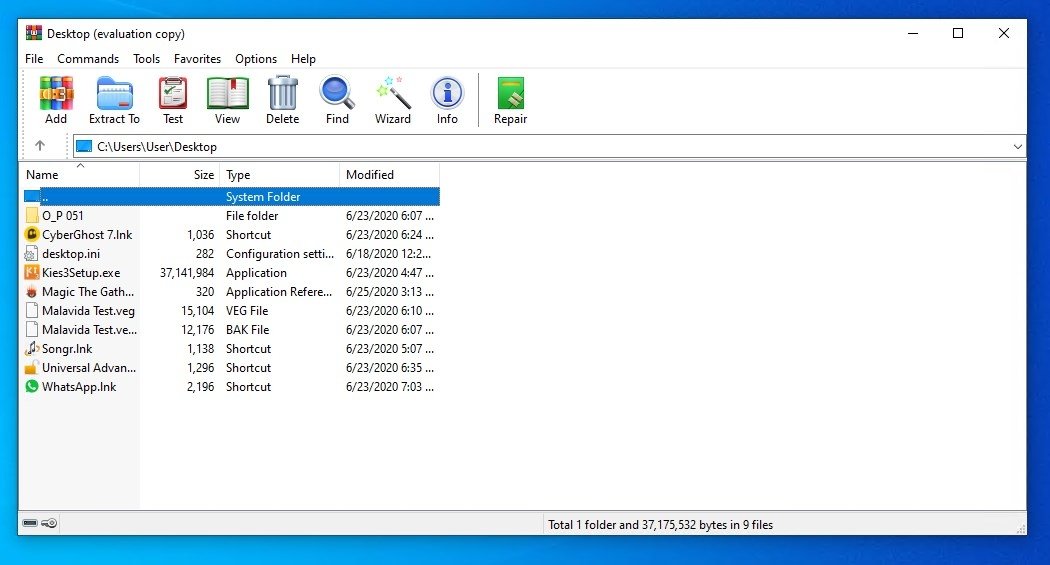Go up one folder level arrow
The image size is (1050, 565).
pyautogui.click(x=40, y=146)
